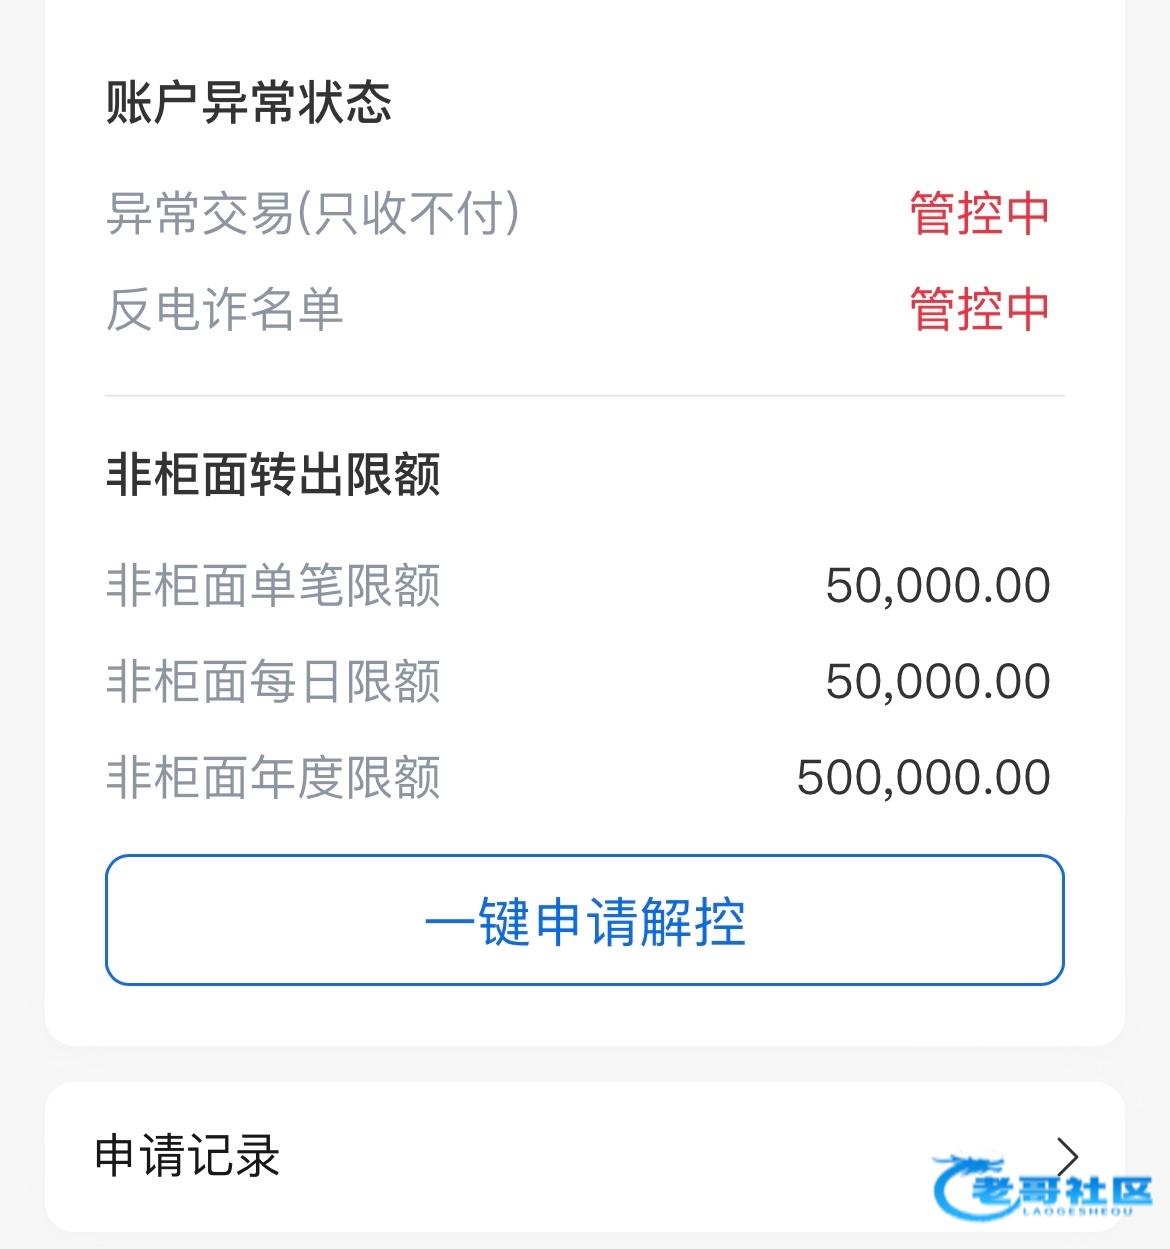Tap the 一键申请解控 button

[584, 920]
